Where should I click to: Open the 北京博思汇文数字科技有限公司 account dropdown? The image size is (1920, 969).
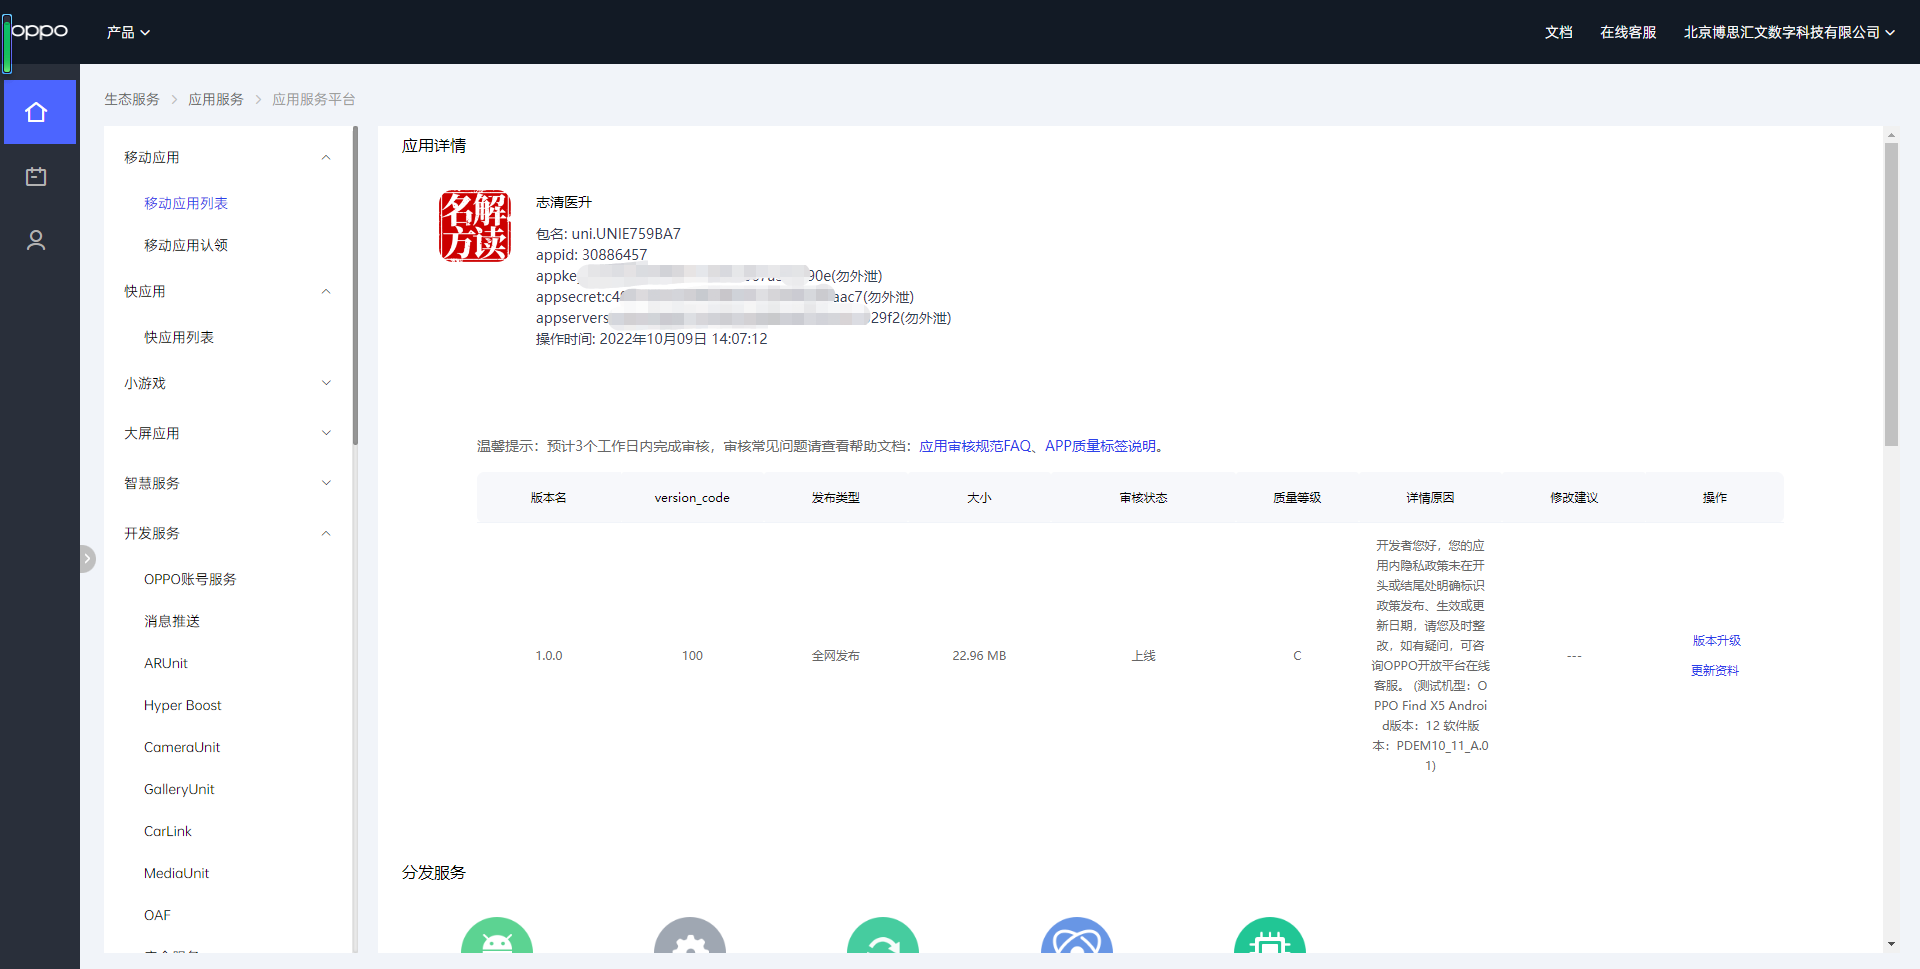tap(1789, 32)
